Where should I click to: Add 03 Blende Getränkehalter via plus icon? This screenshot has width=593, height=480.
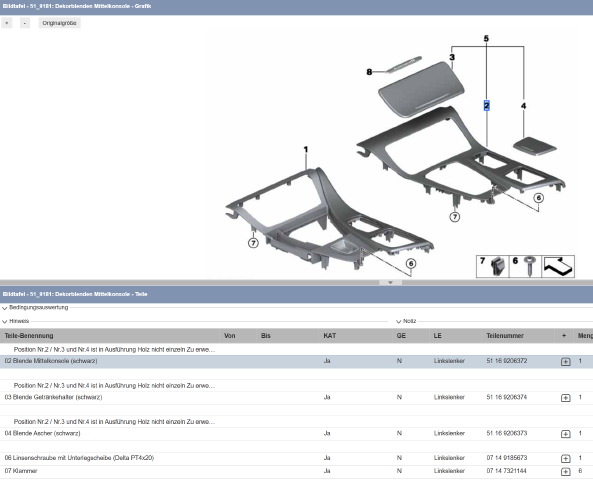coord(565,398)
